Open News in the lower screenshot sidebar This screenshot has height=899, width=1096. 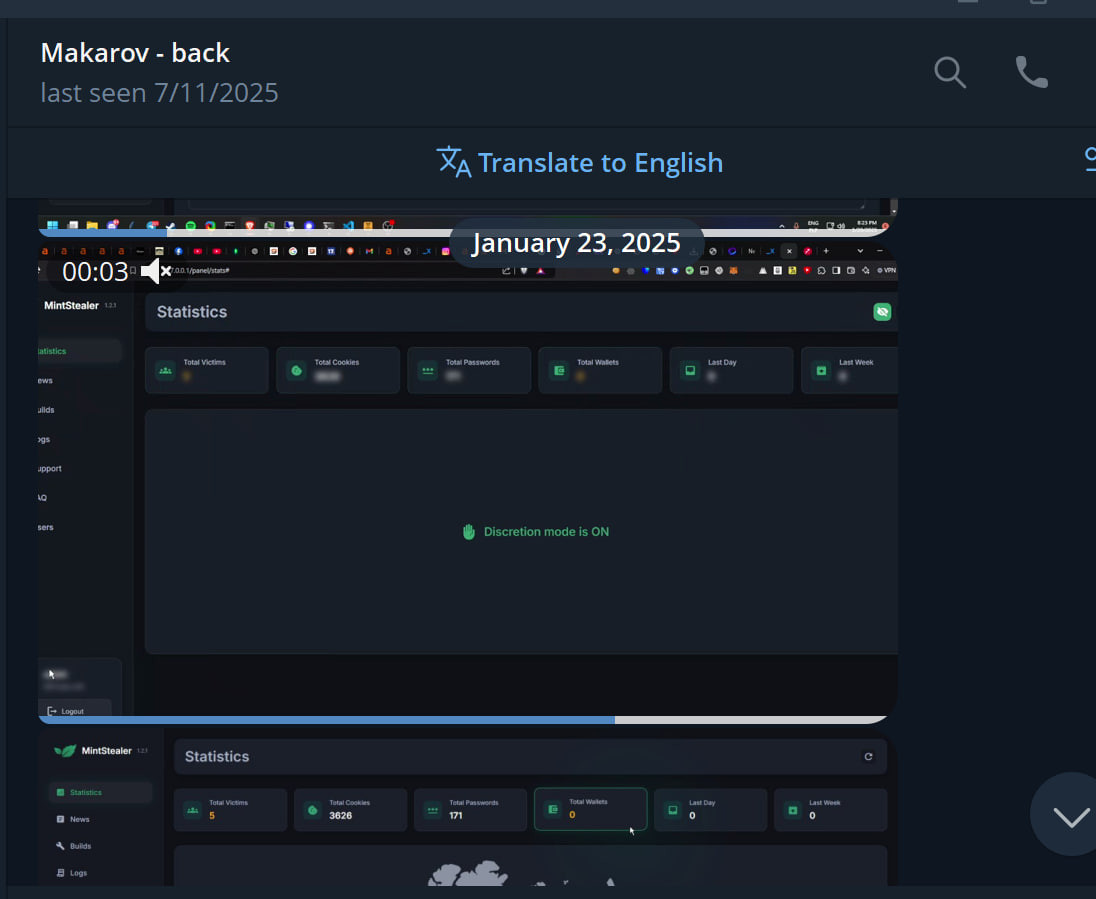coord(73,819)
